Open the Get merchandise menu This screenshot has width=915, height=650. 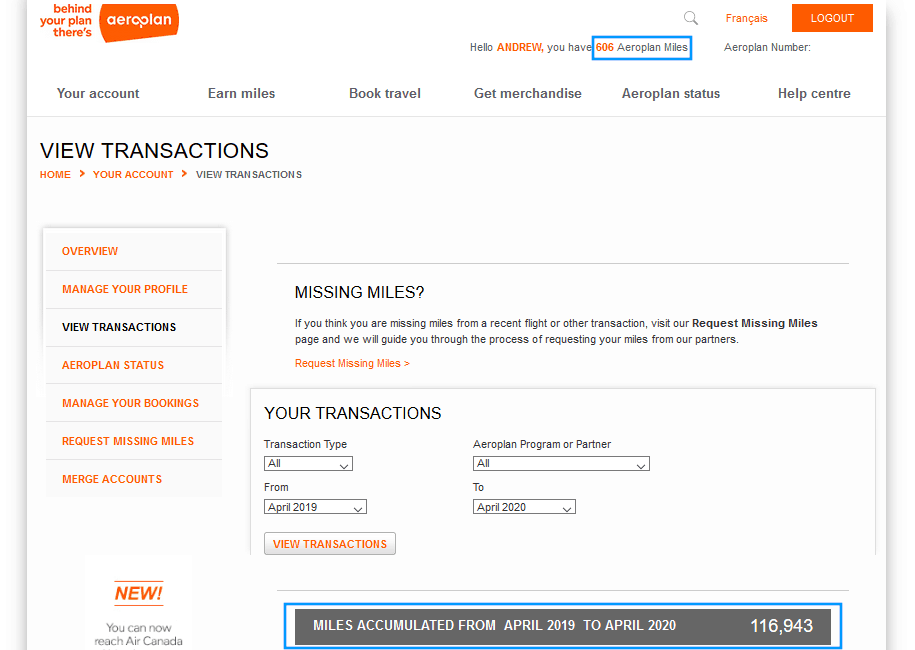pos(528,93)
